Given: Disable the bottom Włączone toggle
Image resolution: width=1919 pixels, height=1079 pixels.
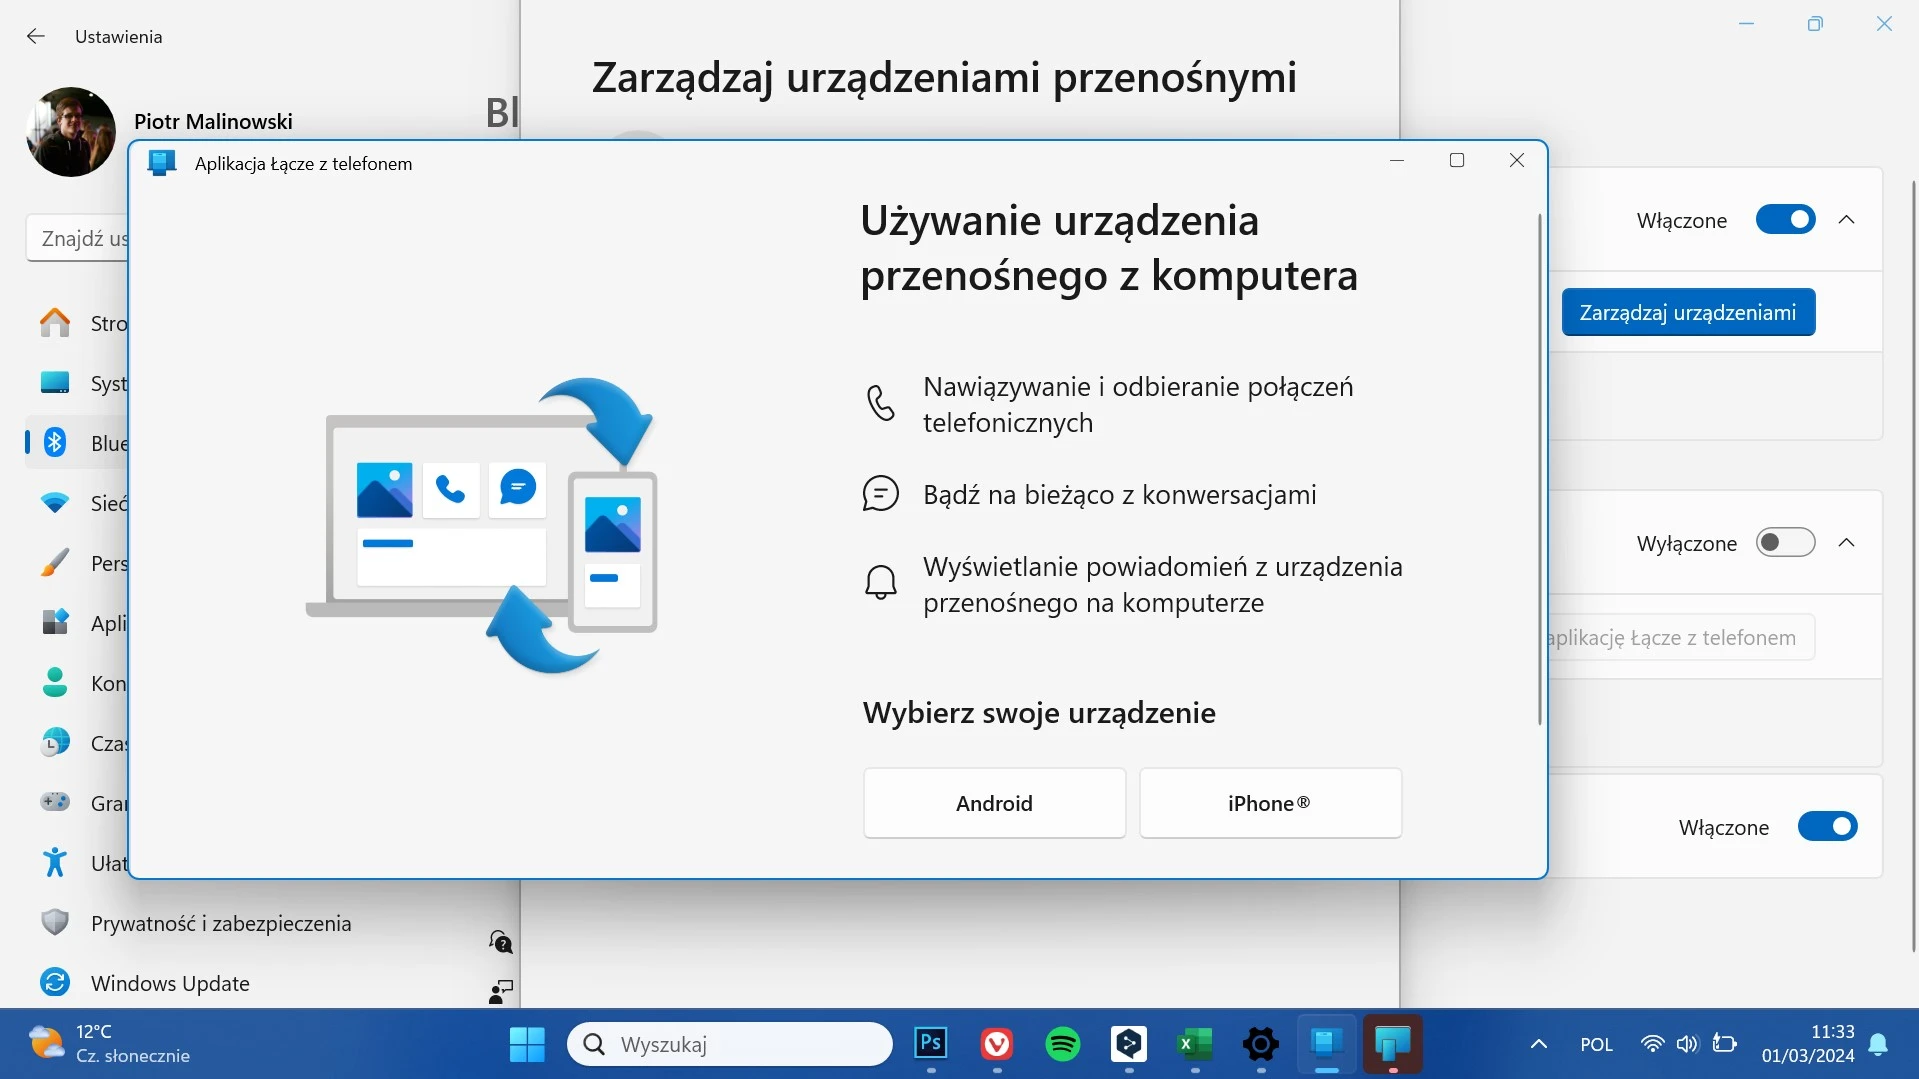Looking at the screenshot, I should point(1827,827).
